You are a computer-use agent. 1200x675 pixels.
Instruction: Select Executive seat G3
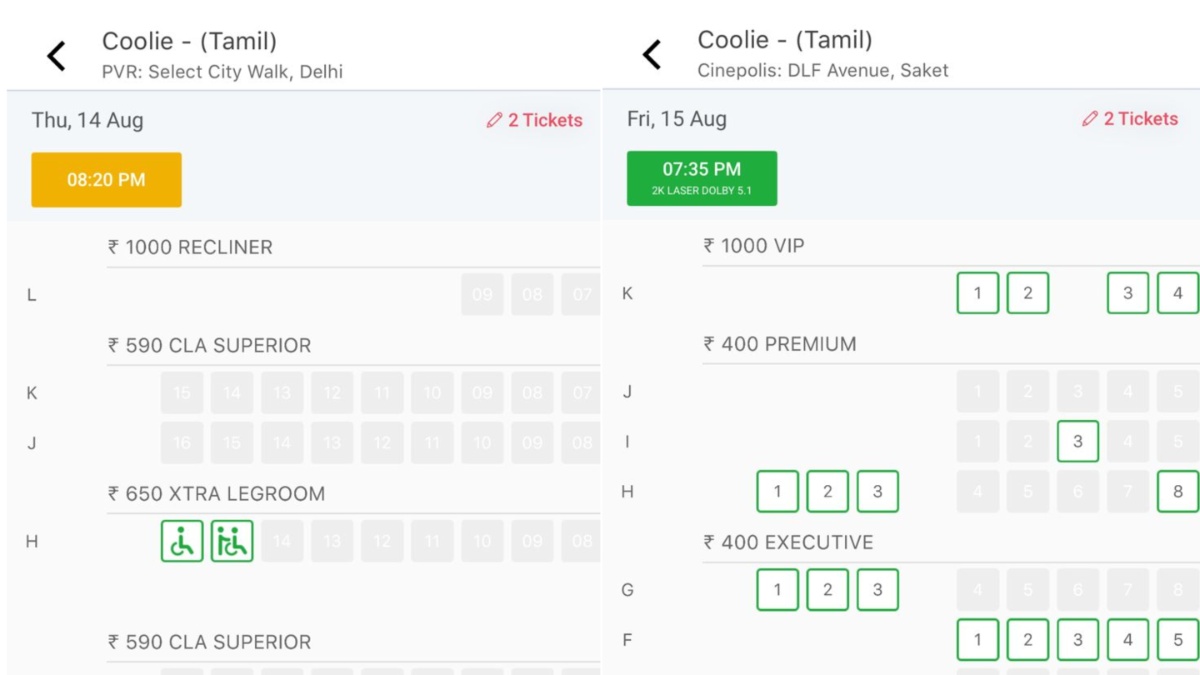[x=877, y=589]
